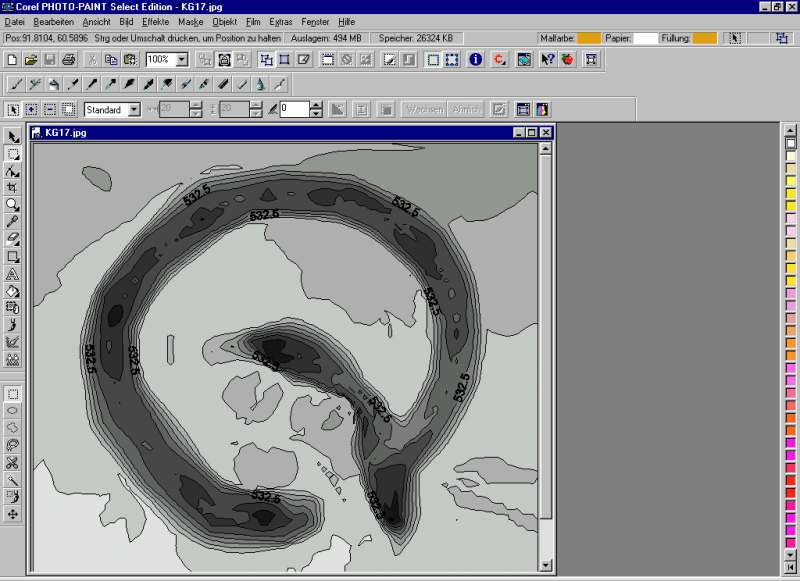Toggle additive mask mode

point(32,110)
